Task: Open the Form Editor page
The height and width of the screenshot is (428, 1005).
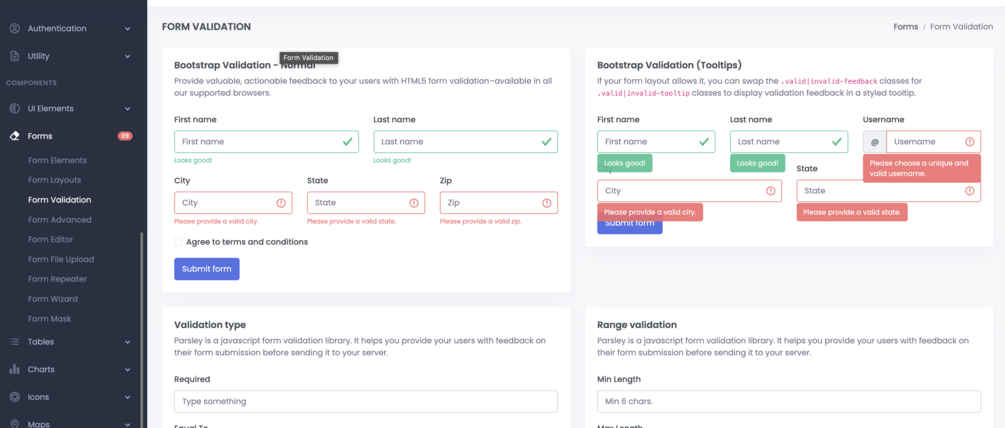Action: click(51, 239)
